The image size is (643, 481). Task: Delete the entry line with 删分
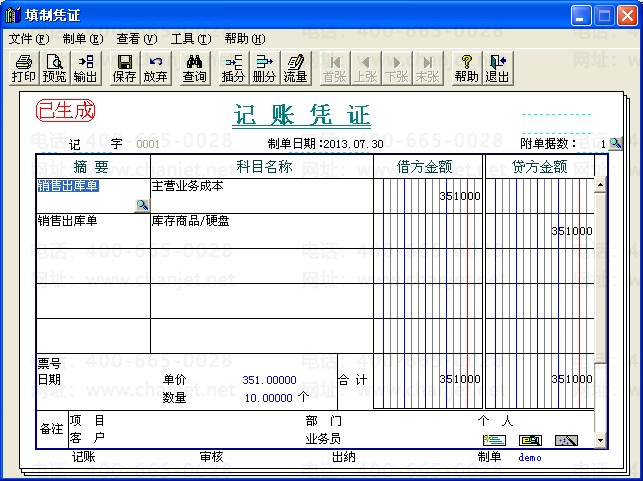[x=264, y=68]
